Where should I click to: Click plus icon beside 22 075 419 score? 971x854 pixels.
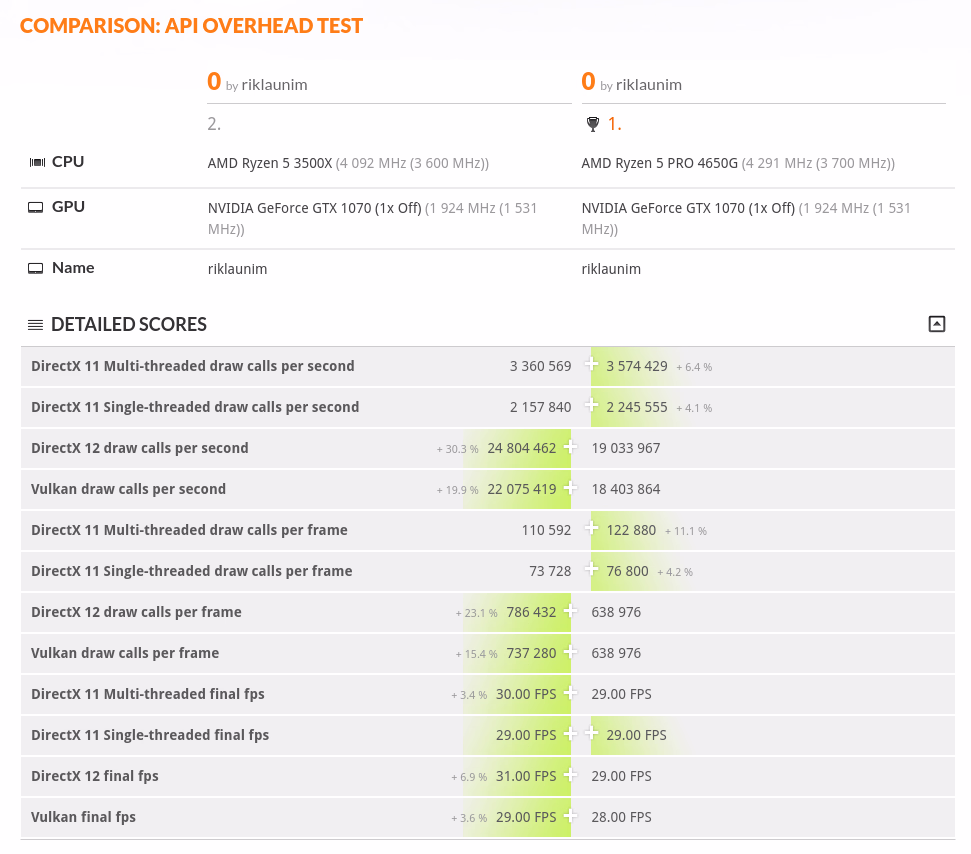click(x=570, y=489)
